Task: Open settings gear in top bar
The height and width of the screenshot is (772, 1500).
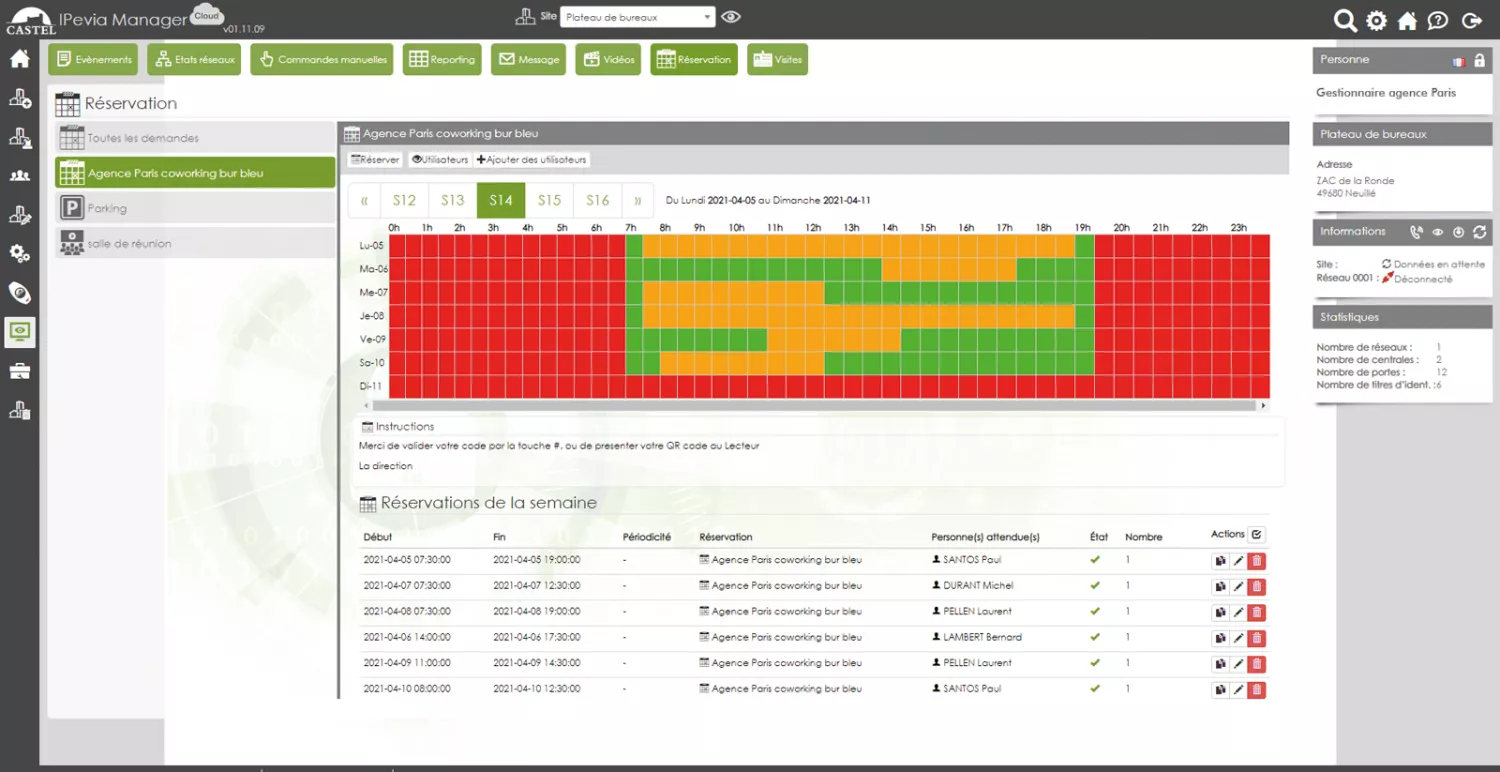Action: click(1377, 21)
